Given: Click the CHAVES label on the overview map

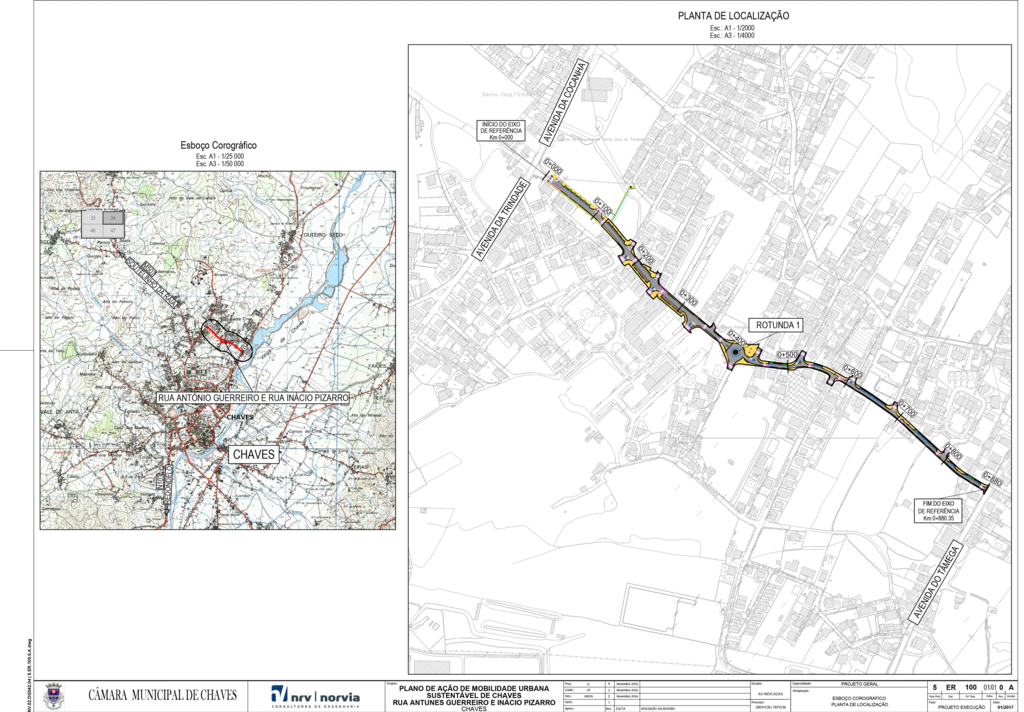Looking at the screenshot, I should coord(253,454).
